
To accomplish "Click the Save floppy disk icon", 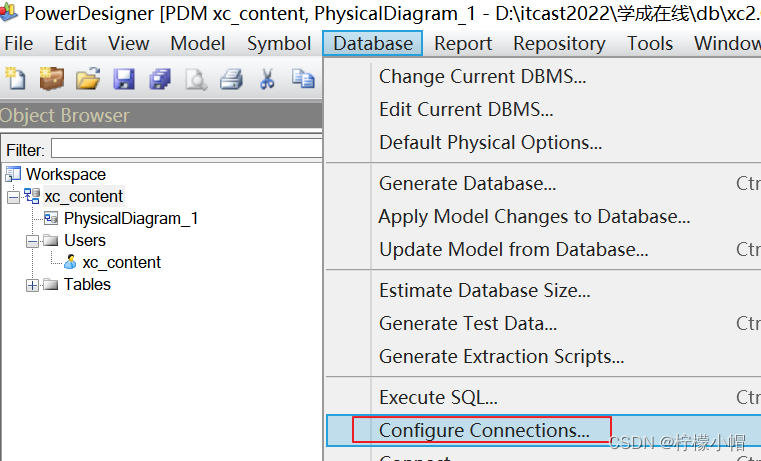I will 124,79.
